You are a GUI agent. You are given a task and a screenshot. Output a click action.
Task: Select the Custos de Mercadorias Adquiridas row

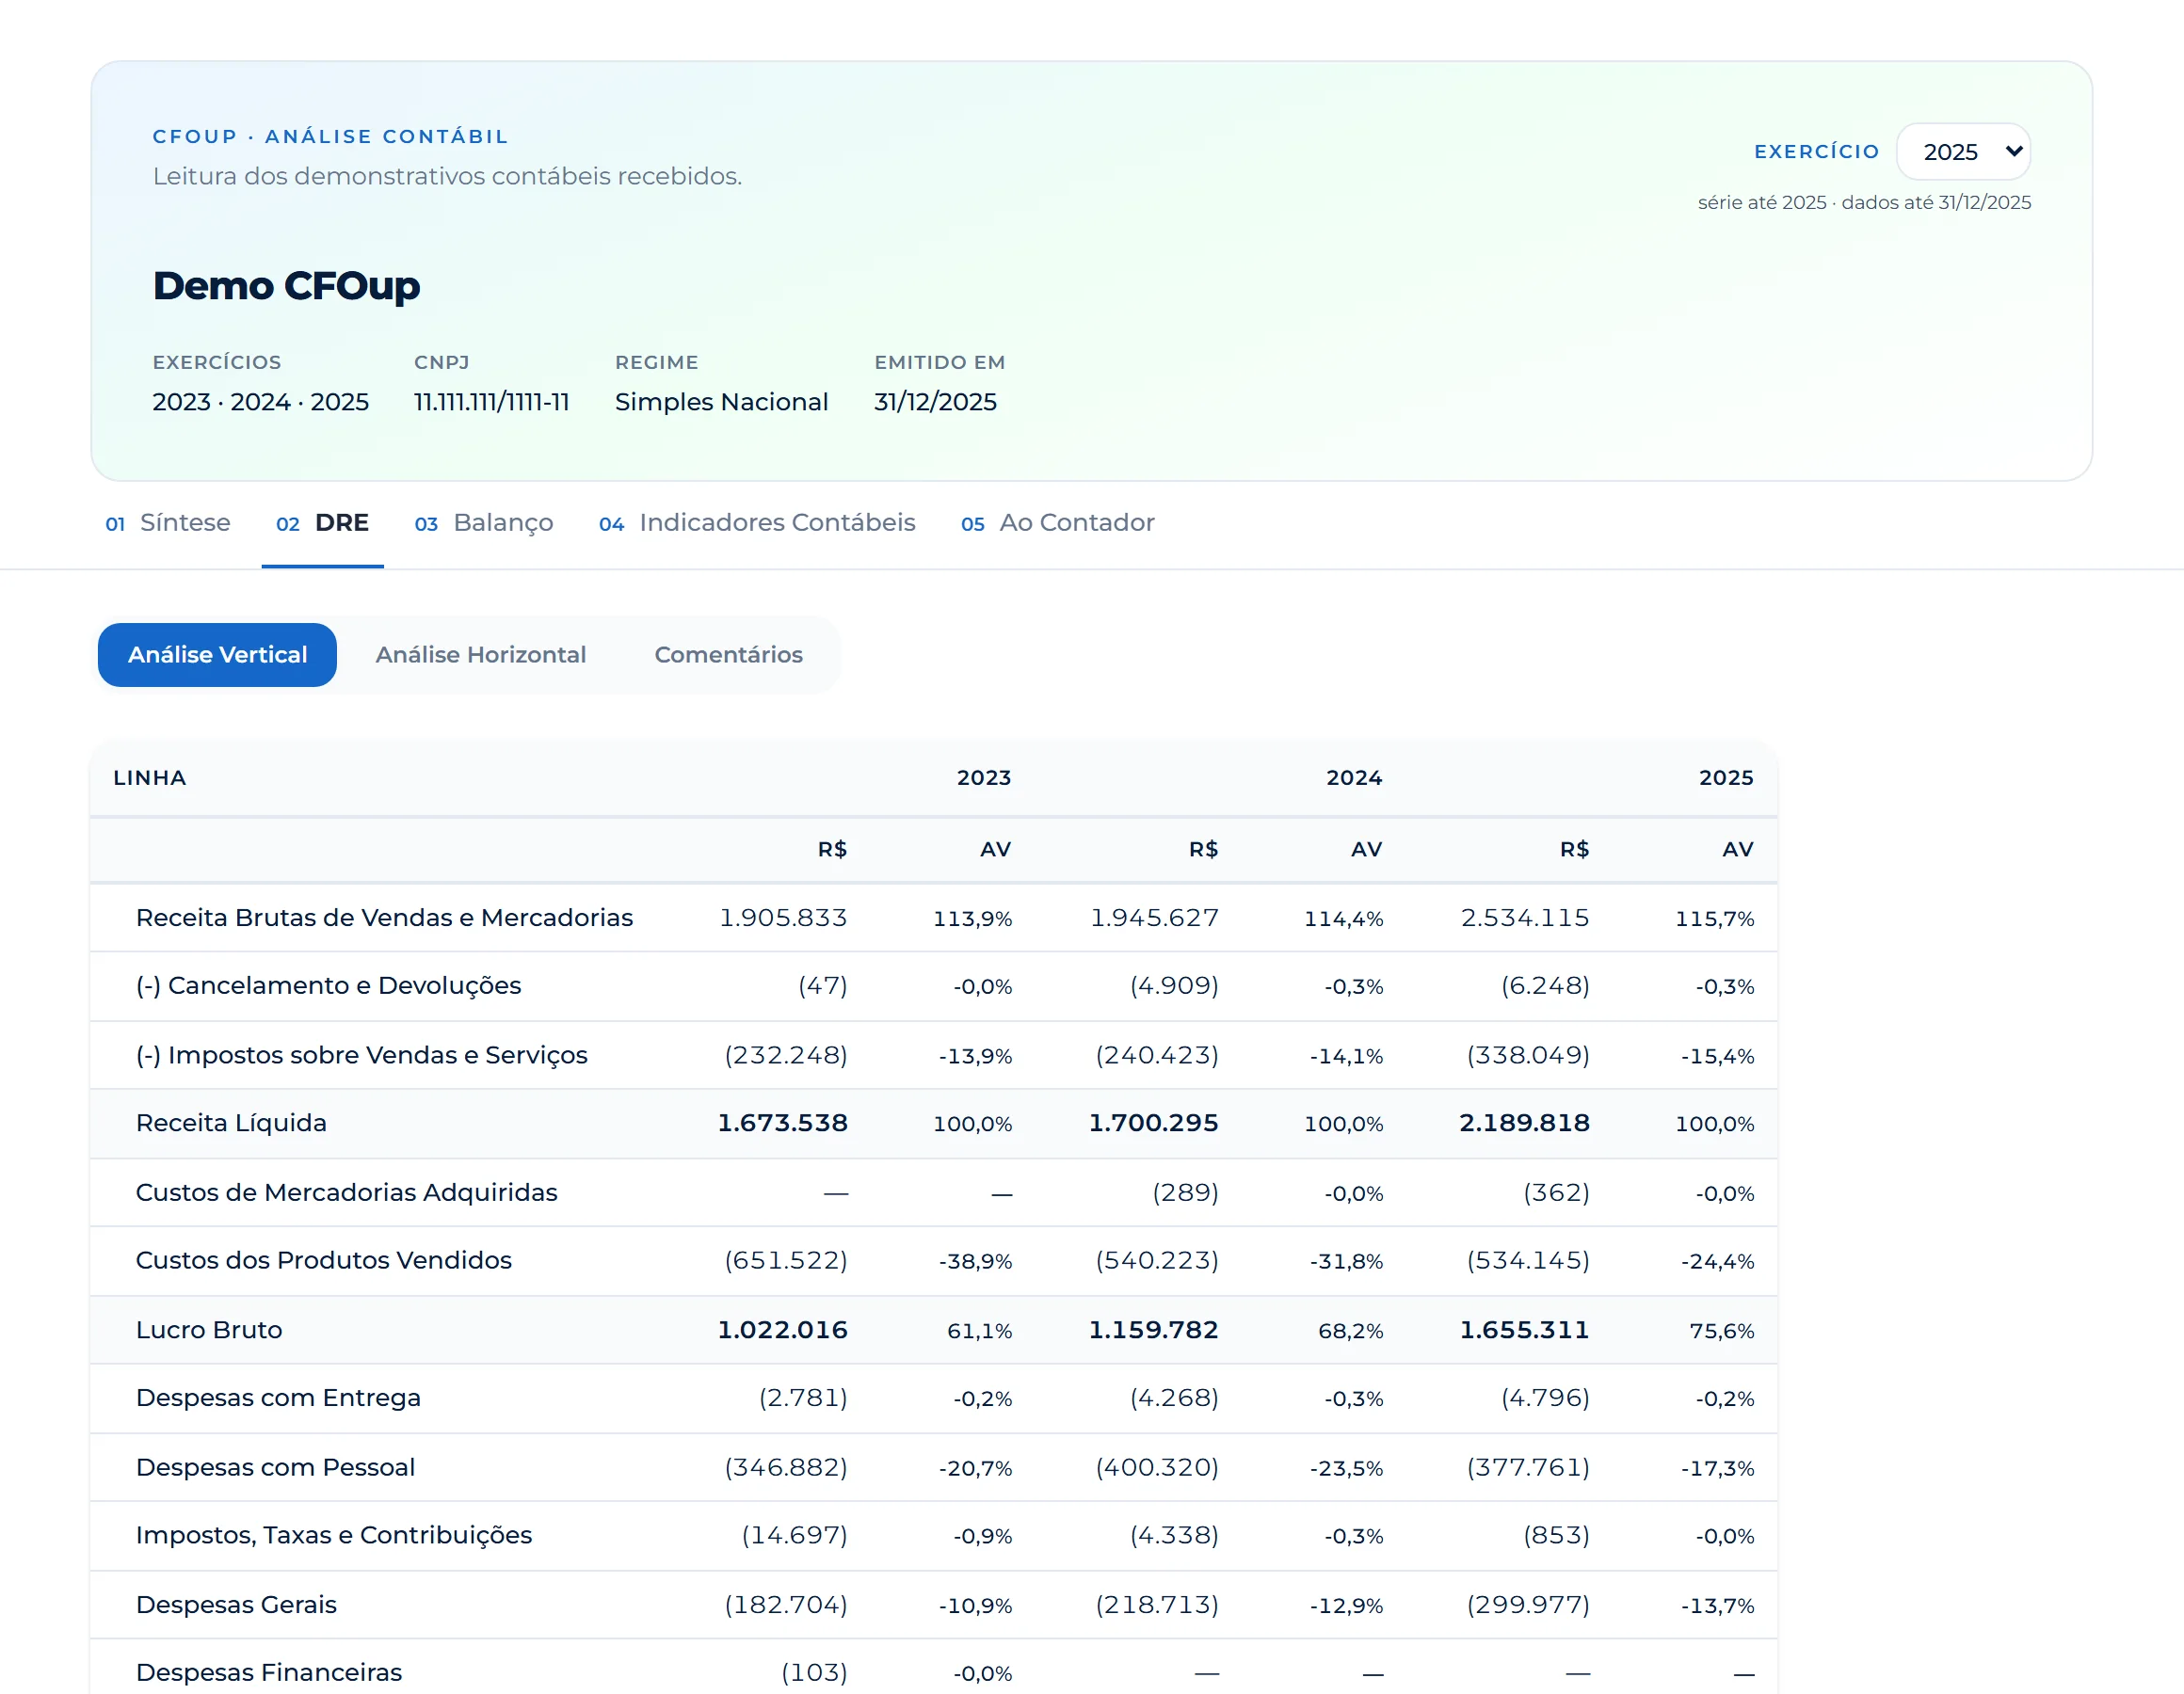tap(933, 1192)
